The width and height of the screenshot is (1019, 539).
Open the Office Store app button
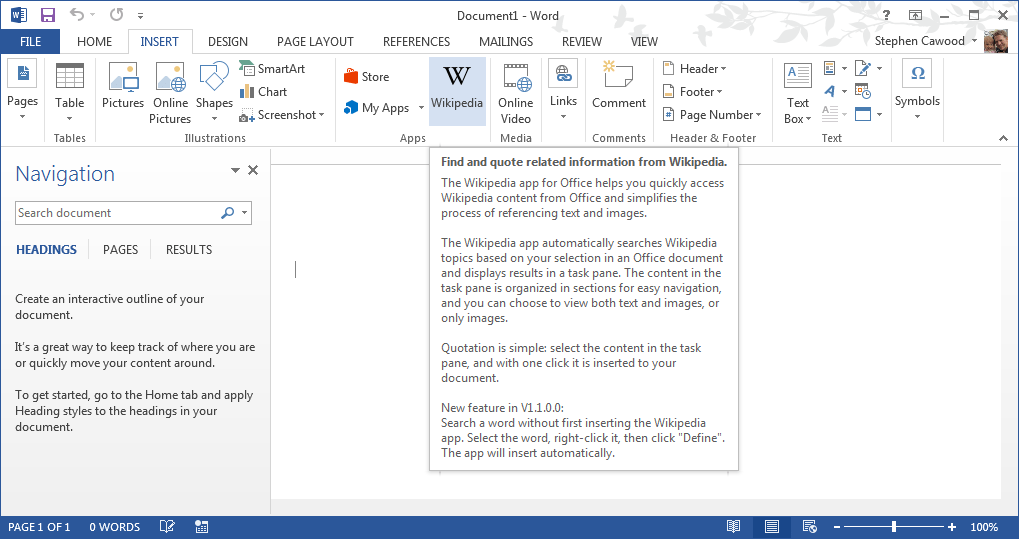tap(367, 77)
